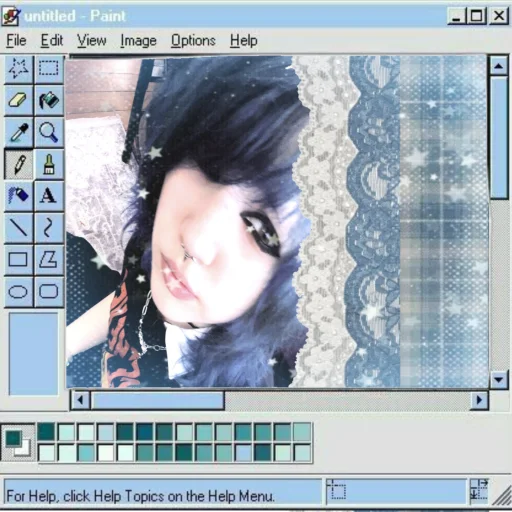Activate the Airbrush spray can tool
The height and width of the screenshot is (512, 512).
(x=19, y=196)
